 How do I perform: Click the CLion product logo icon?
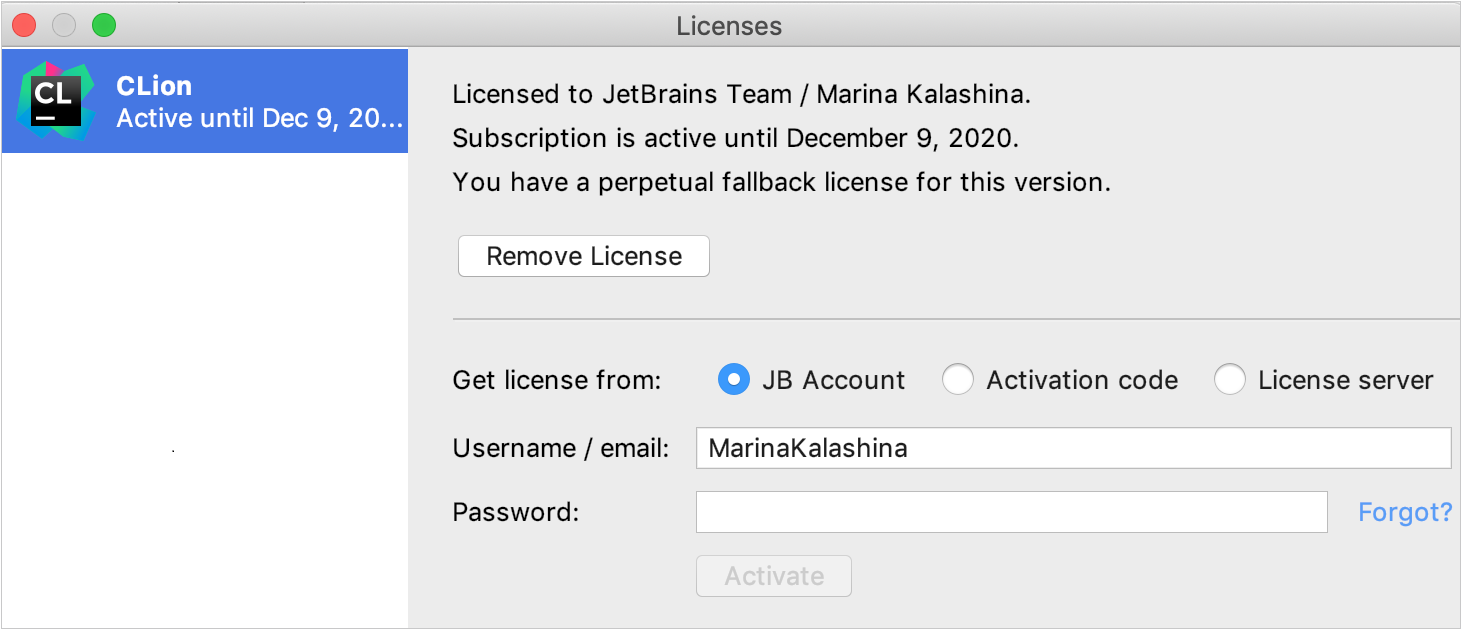(56, 101)
